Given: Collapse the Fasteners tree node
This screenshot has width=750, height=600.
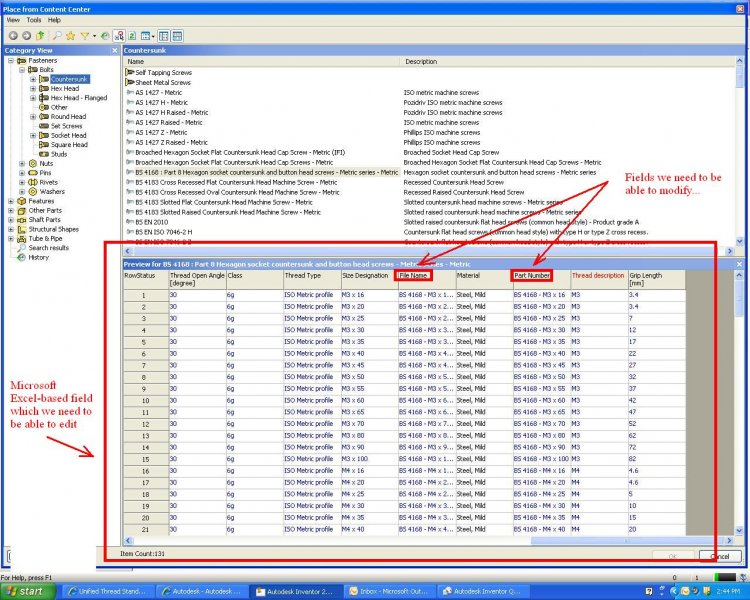Looking at the screenshot, I should pos(10,60).
